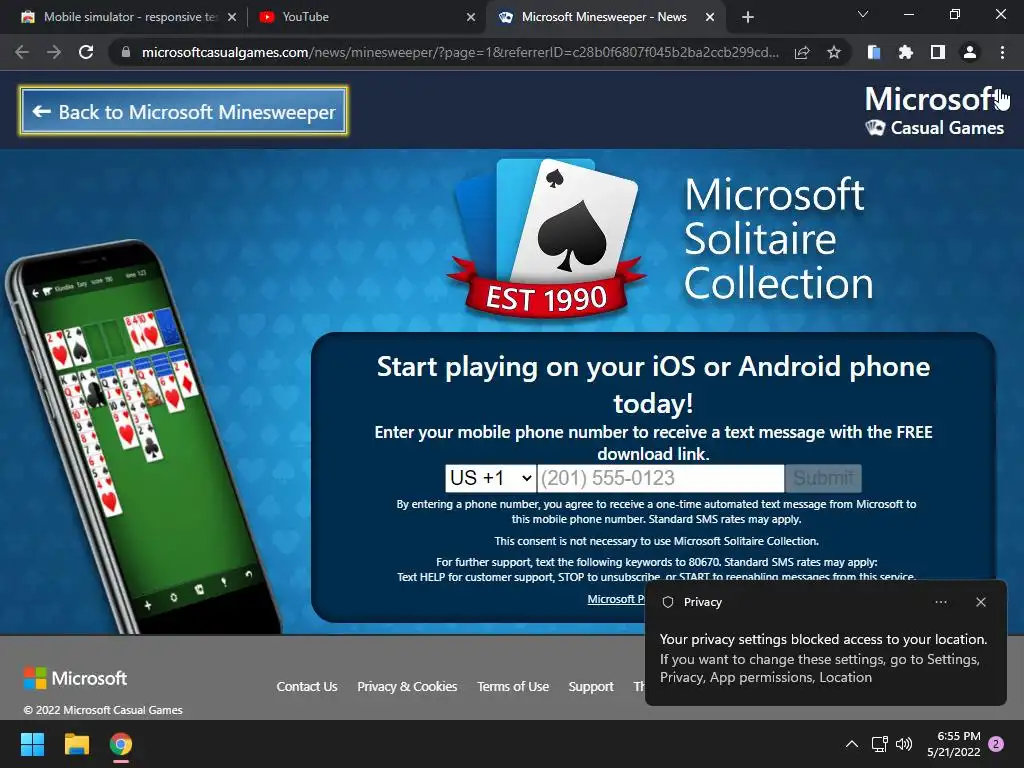Open the blue mobile simulator extension icon

point(874,52)
